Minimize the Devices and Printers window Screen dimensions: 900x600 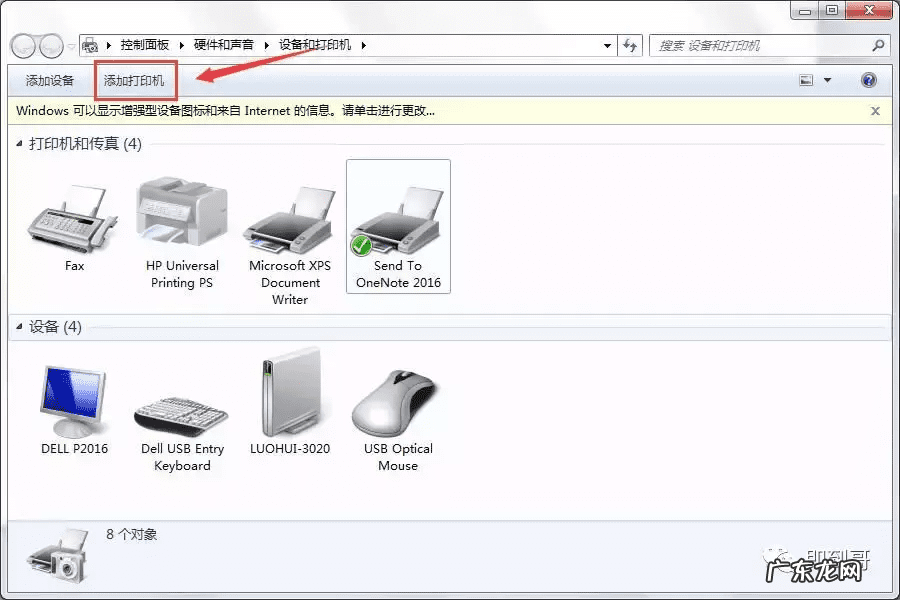805,10
